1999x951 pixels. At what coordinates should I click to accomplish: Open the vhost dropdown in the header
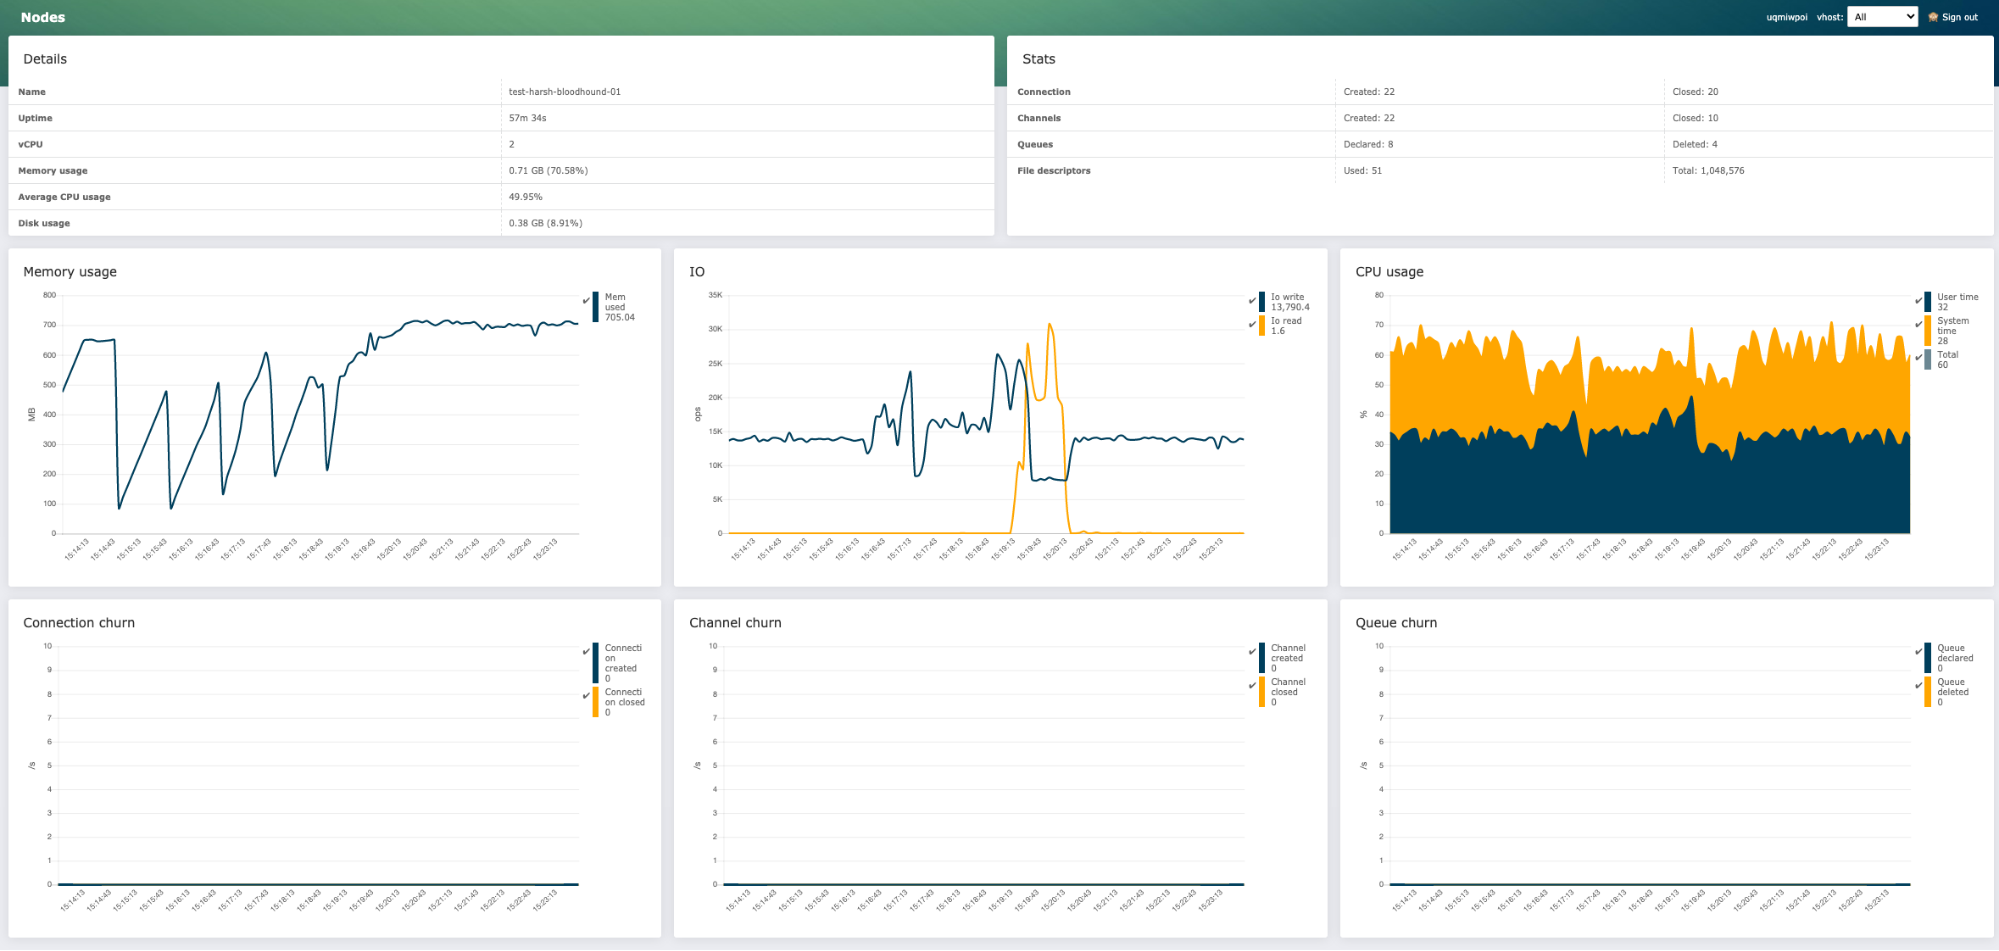[1882, 16]
